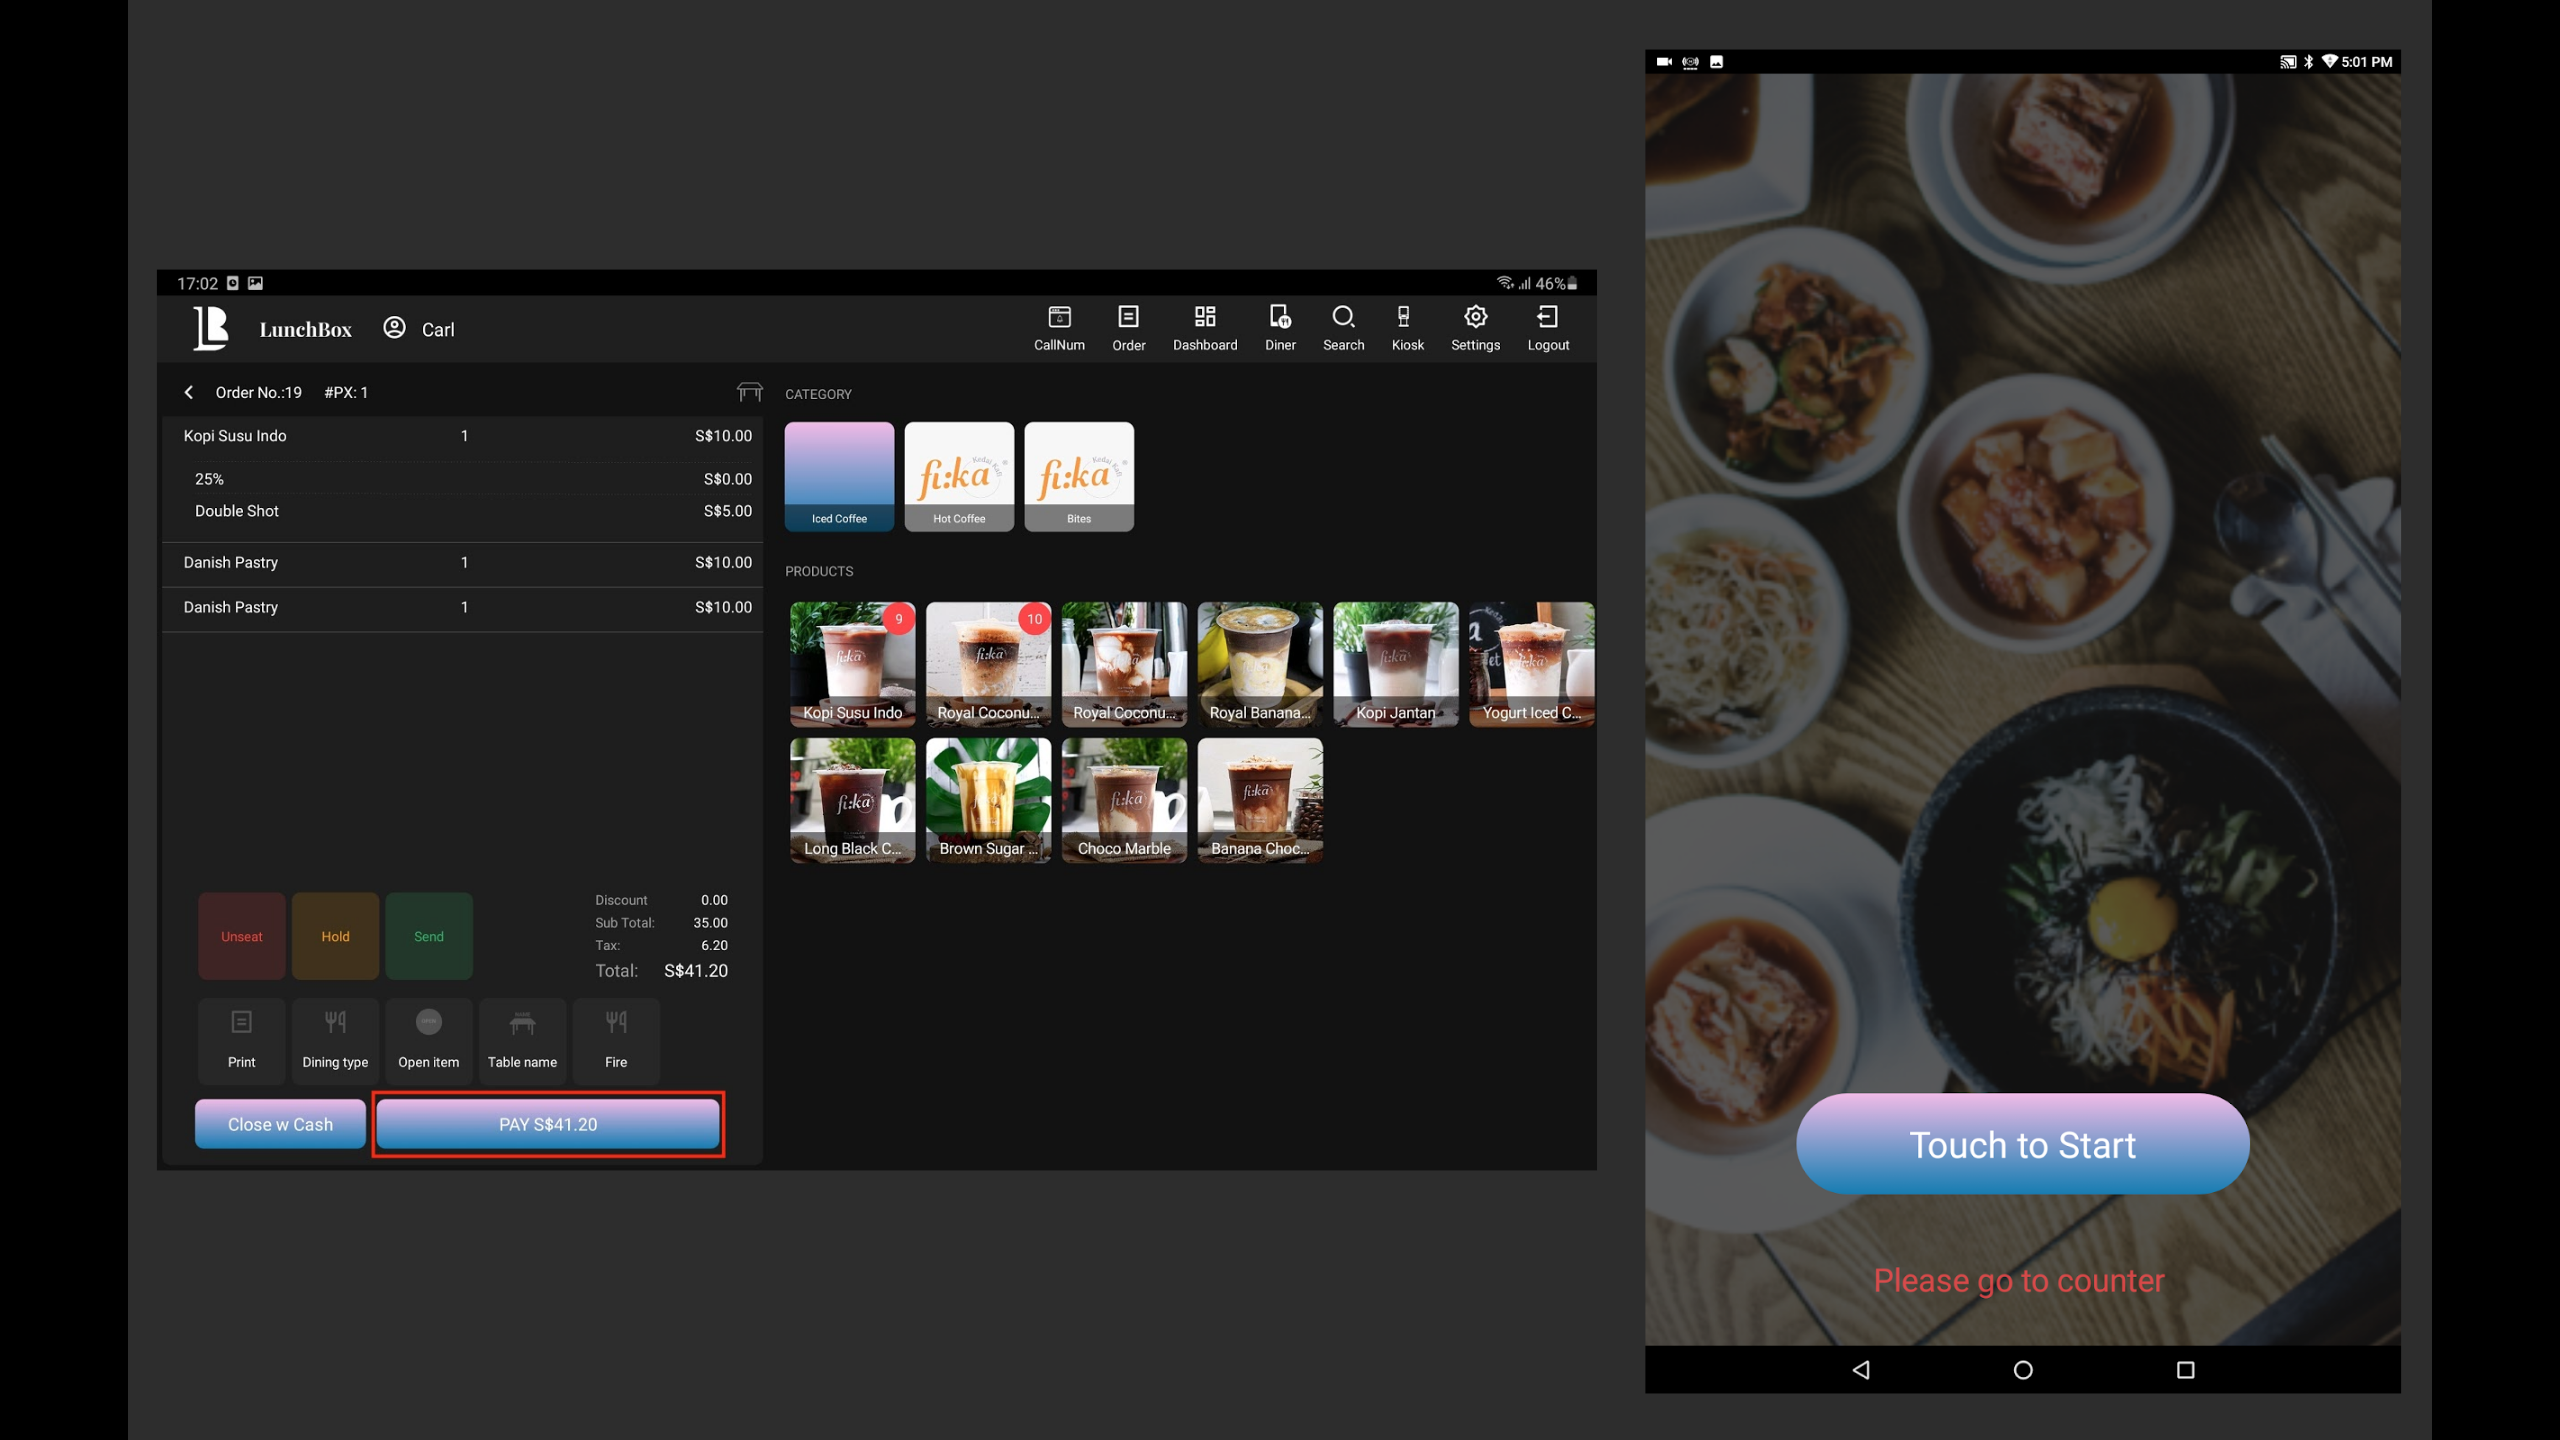This screenshot has height=1440, width=2560.
Task: Go back using the order back chevron
Action: tap(189, 392)
